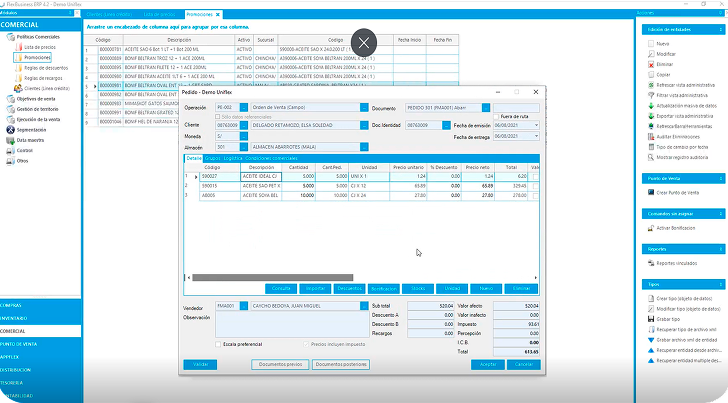
Task: Click the Gestión de territorio icon
Action: click(x=10, y=109)
